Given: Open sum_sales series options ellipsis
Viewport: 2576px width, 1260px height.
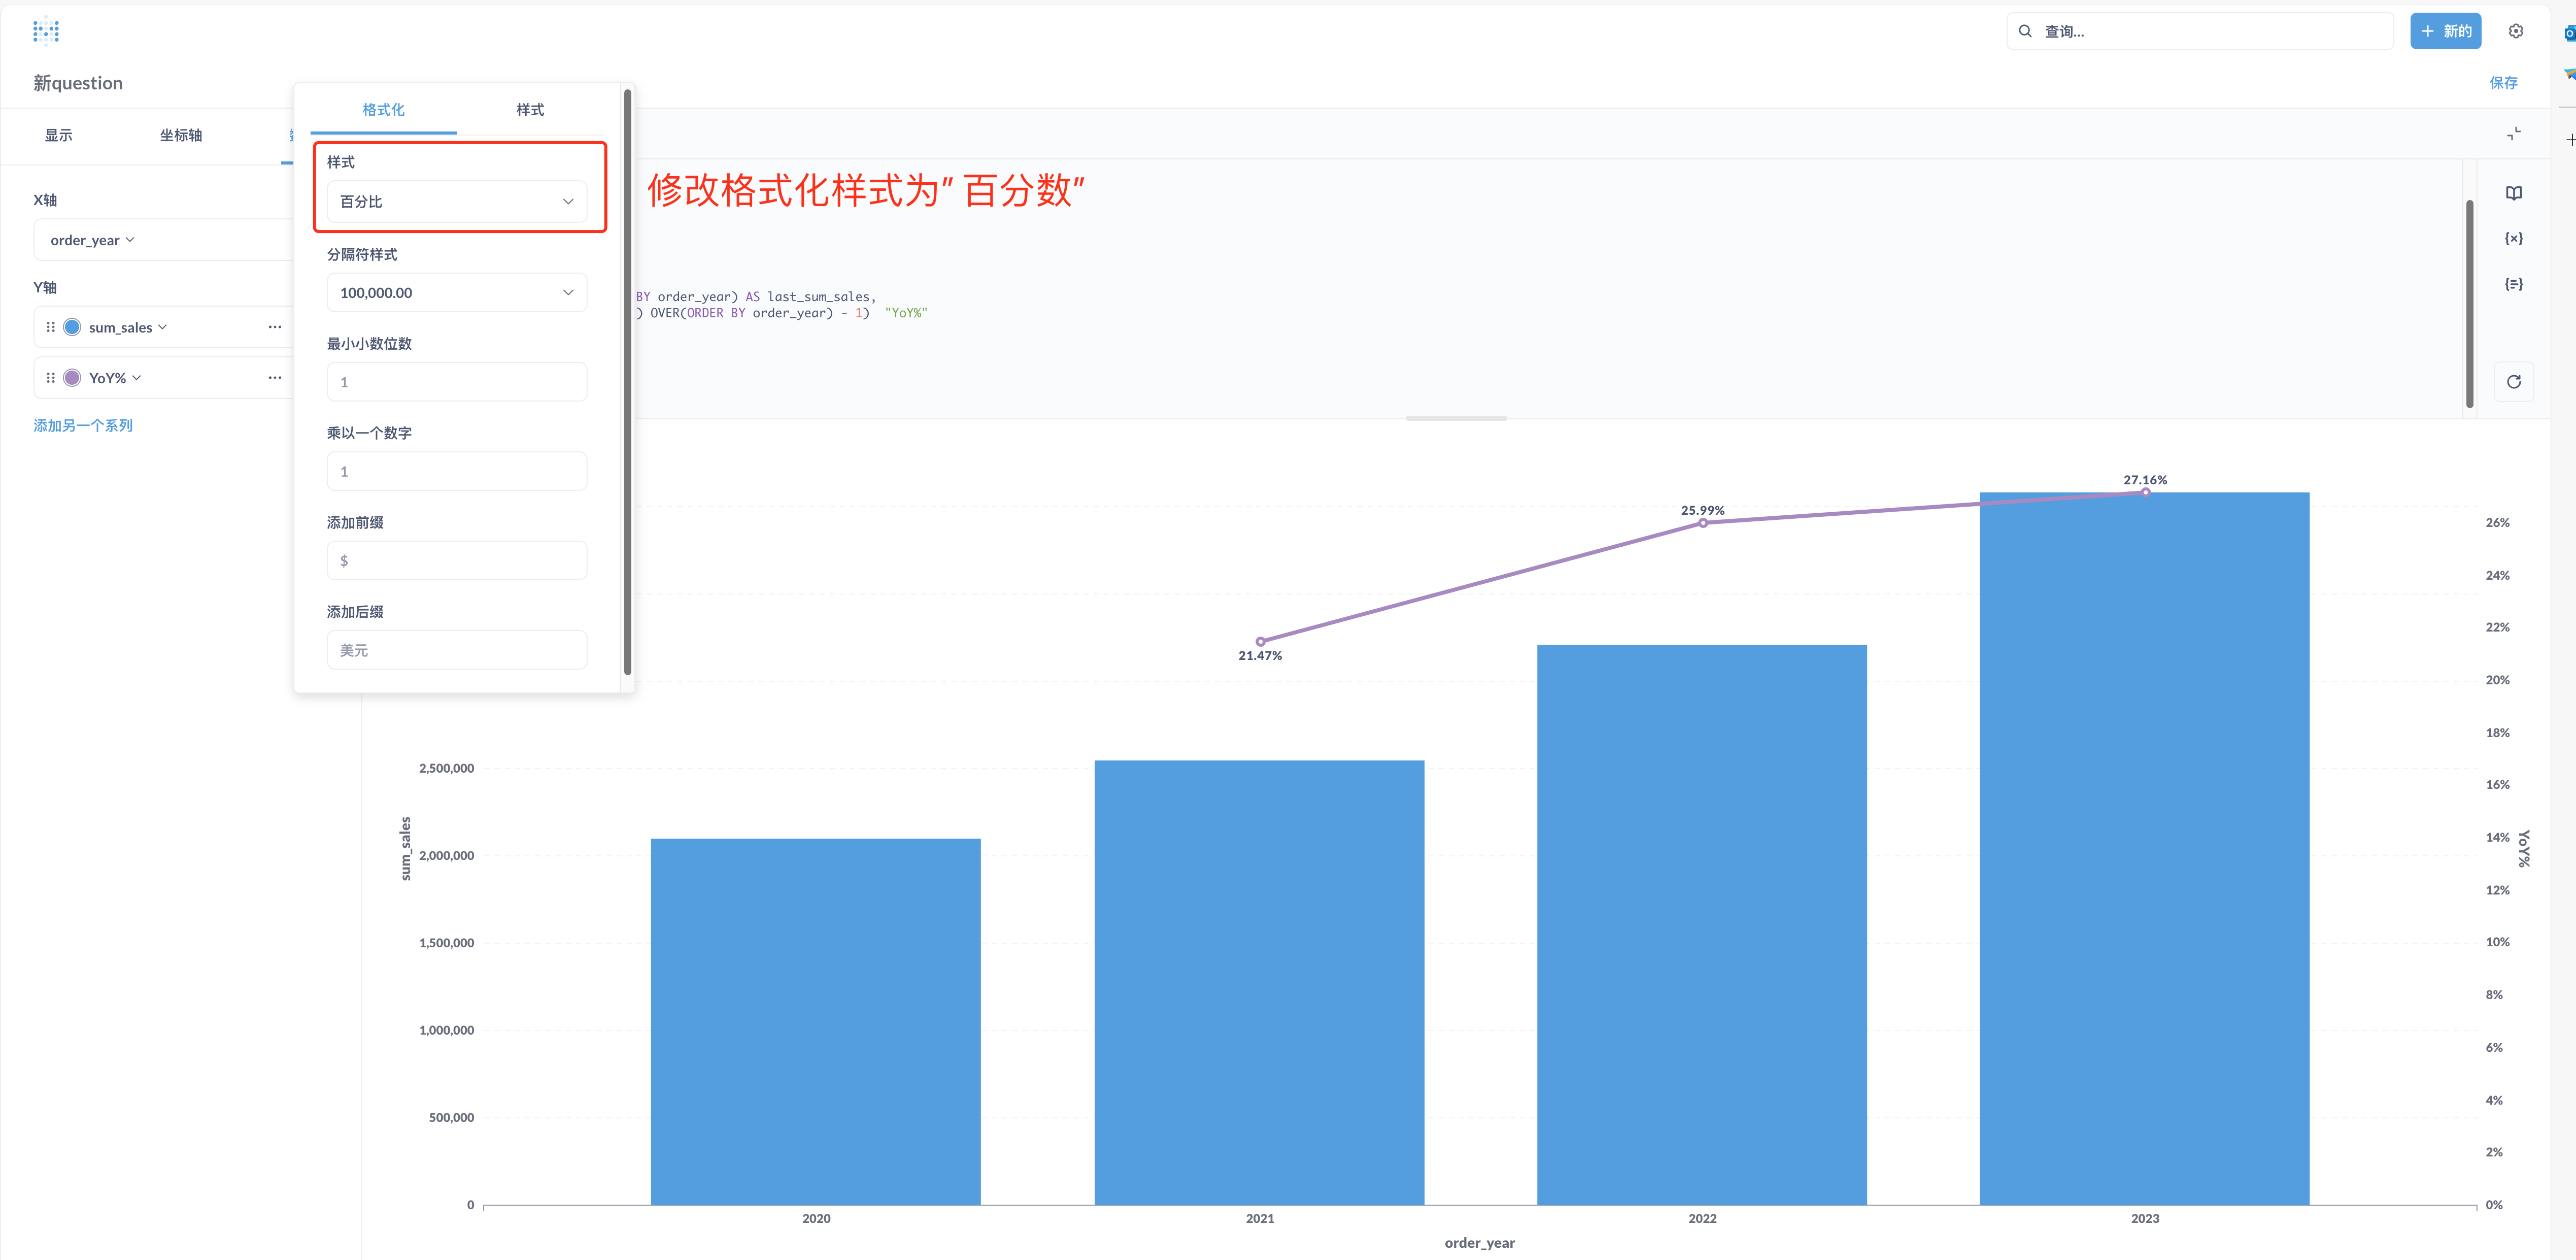Looking at the screenshot, I should tap(274, 327).
